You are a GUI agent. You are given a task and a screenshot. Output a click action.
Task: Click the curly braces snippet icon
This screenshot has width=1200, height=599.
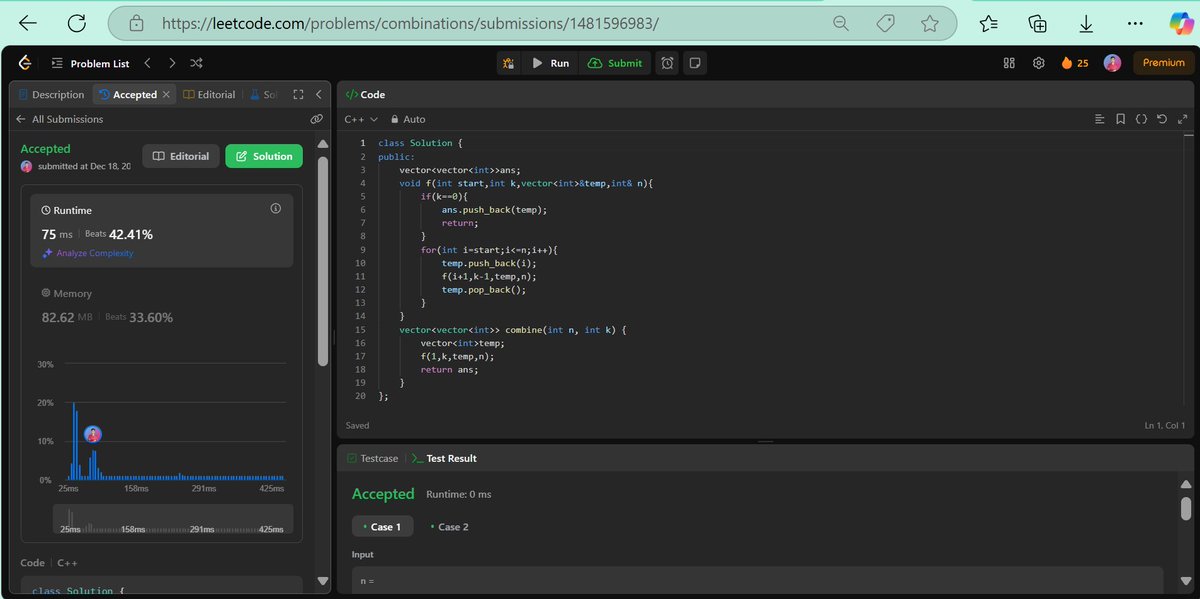tap(1141, 119)
